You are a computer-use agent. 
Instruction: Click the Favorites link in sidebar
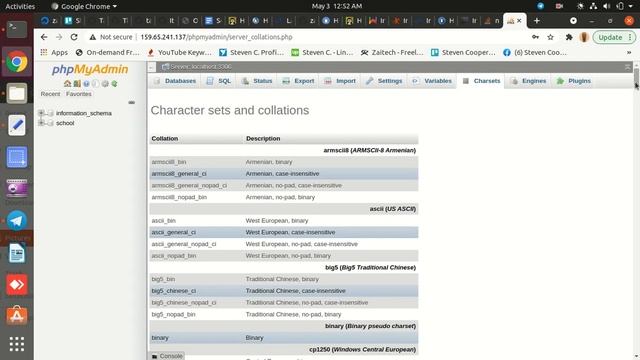[x=79, y=94]
